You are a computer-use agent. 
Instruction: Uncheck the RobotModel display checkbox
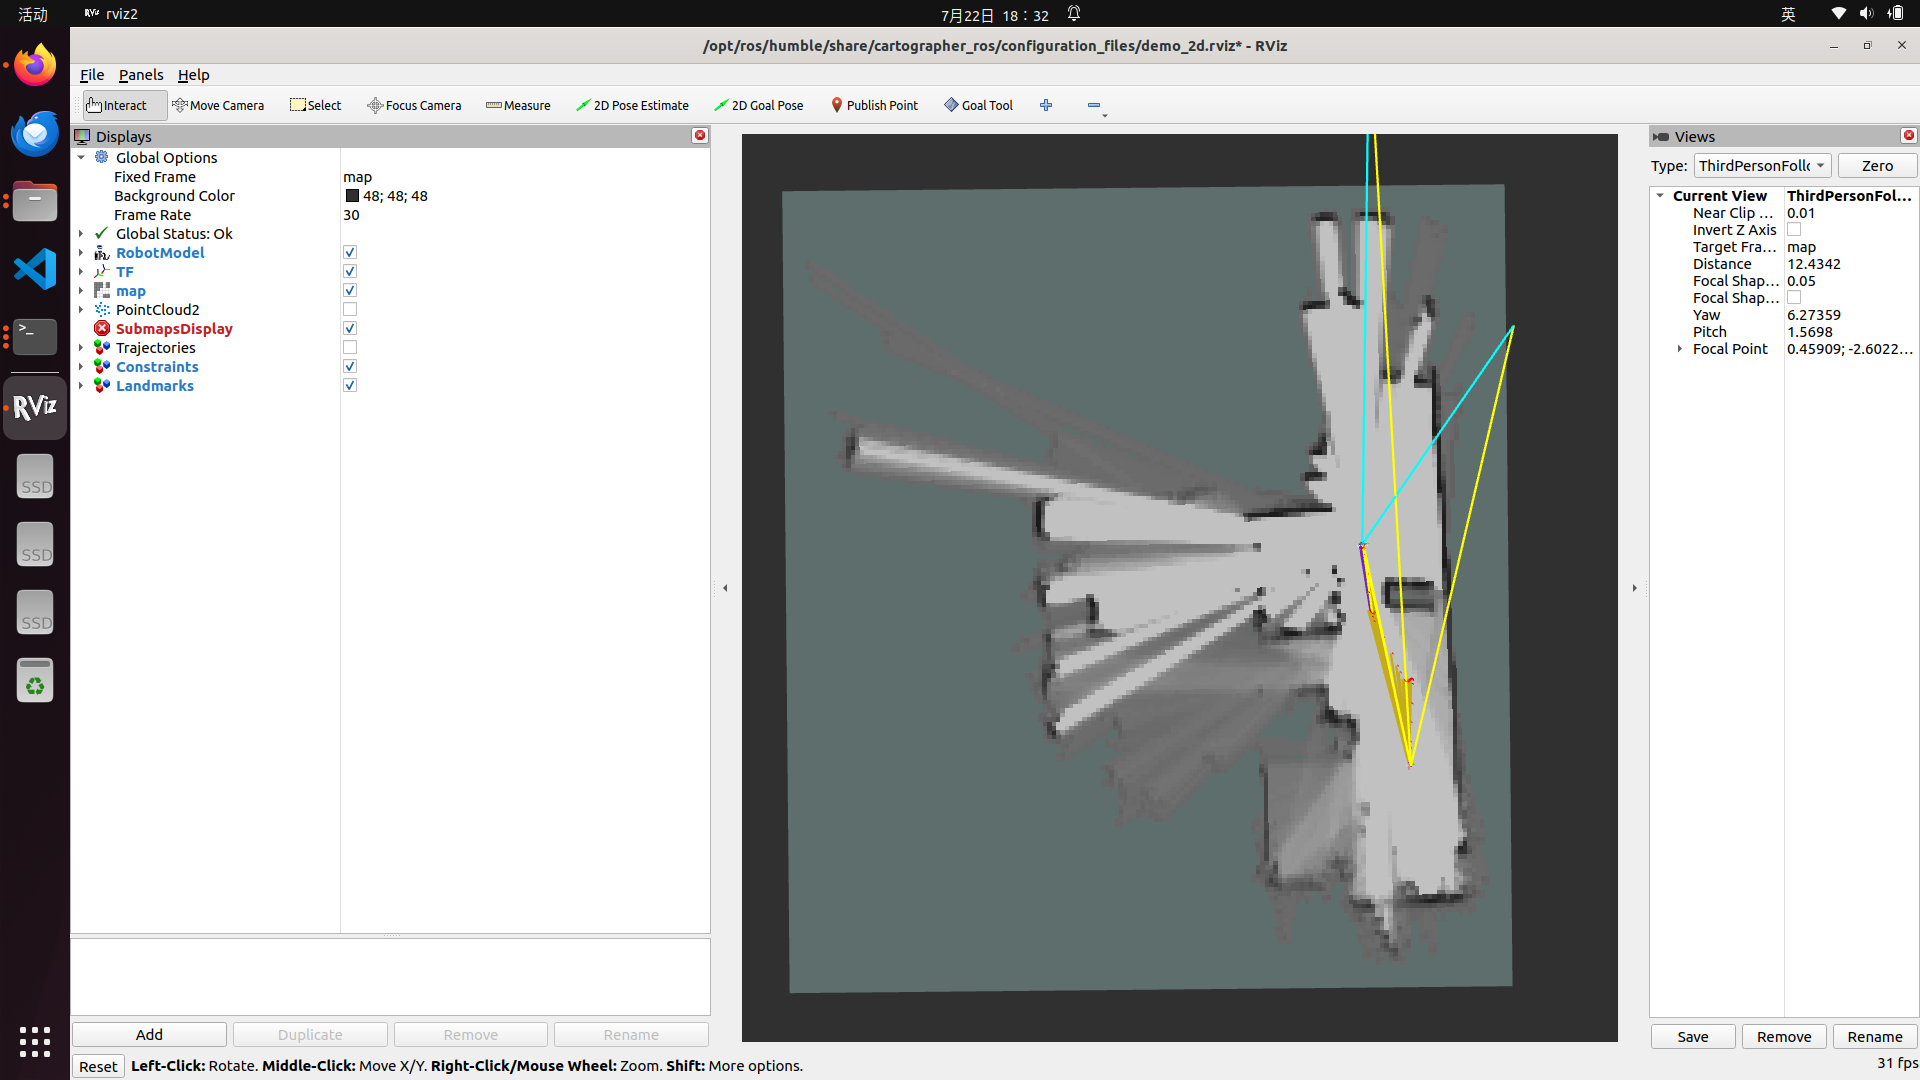point(350,253)
